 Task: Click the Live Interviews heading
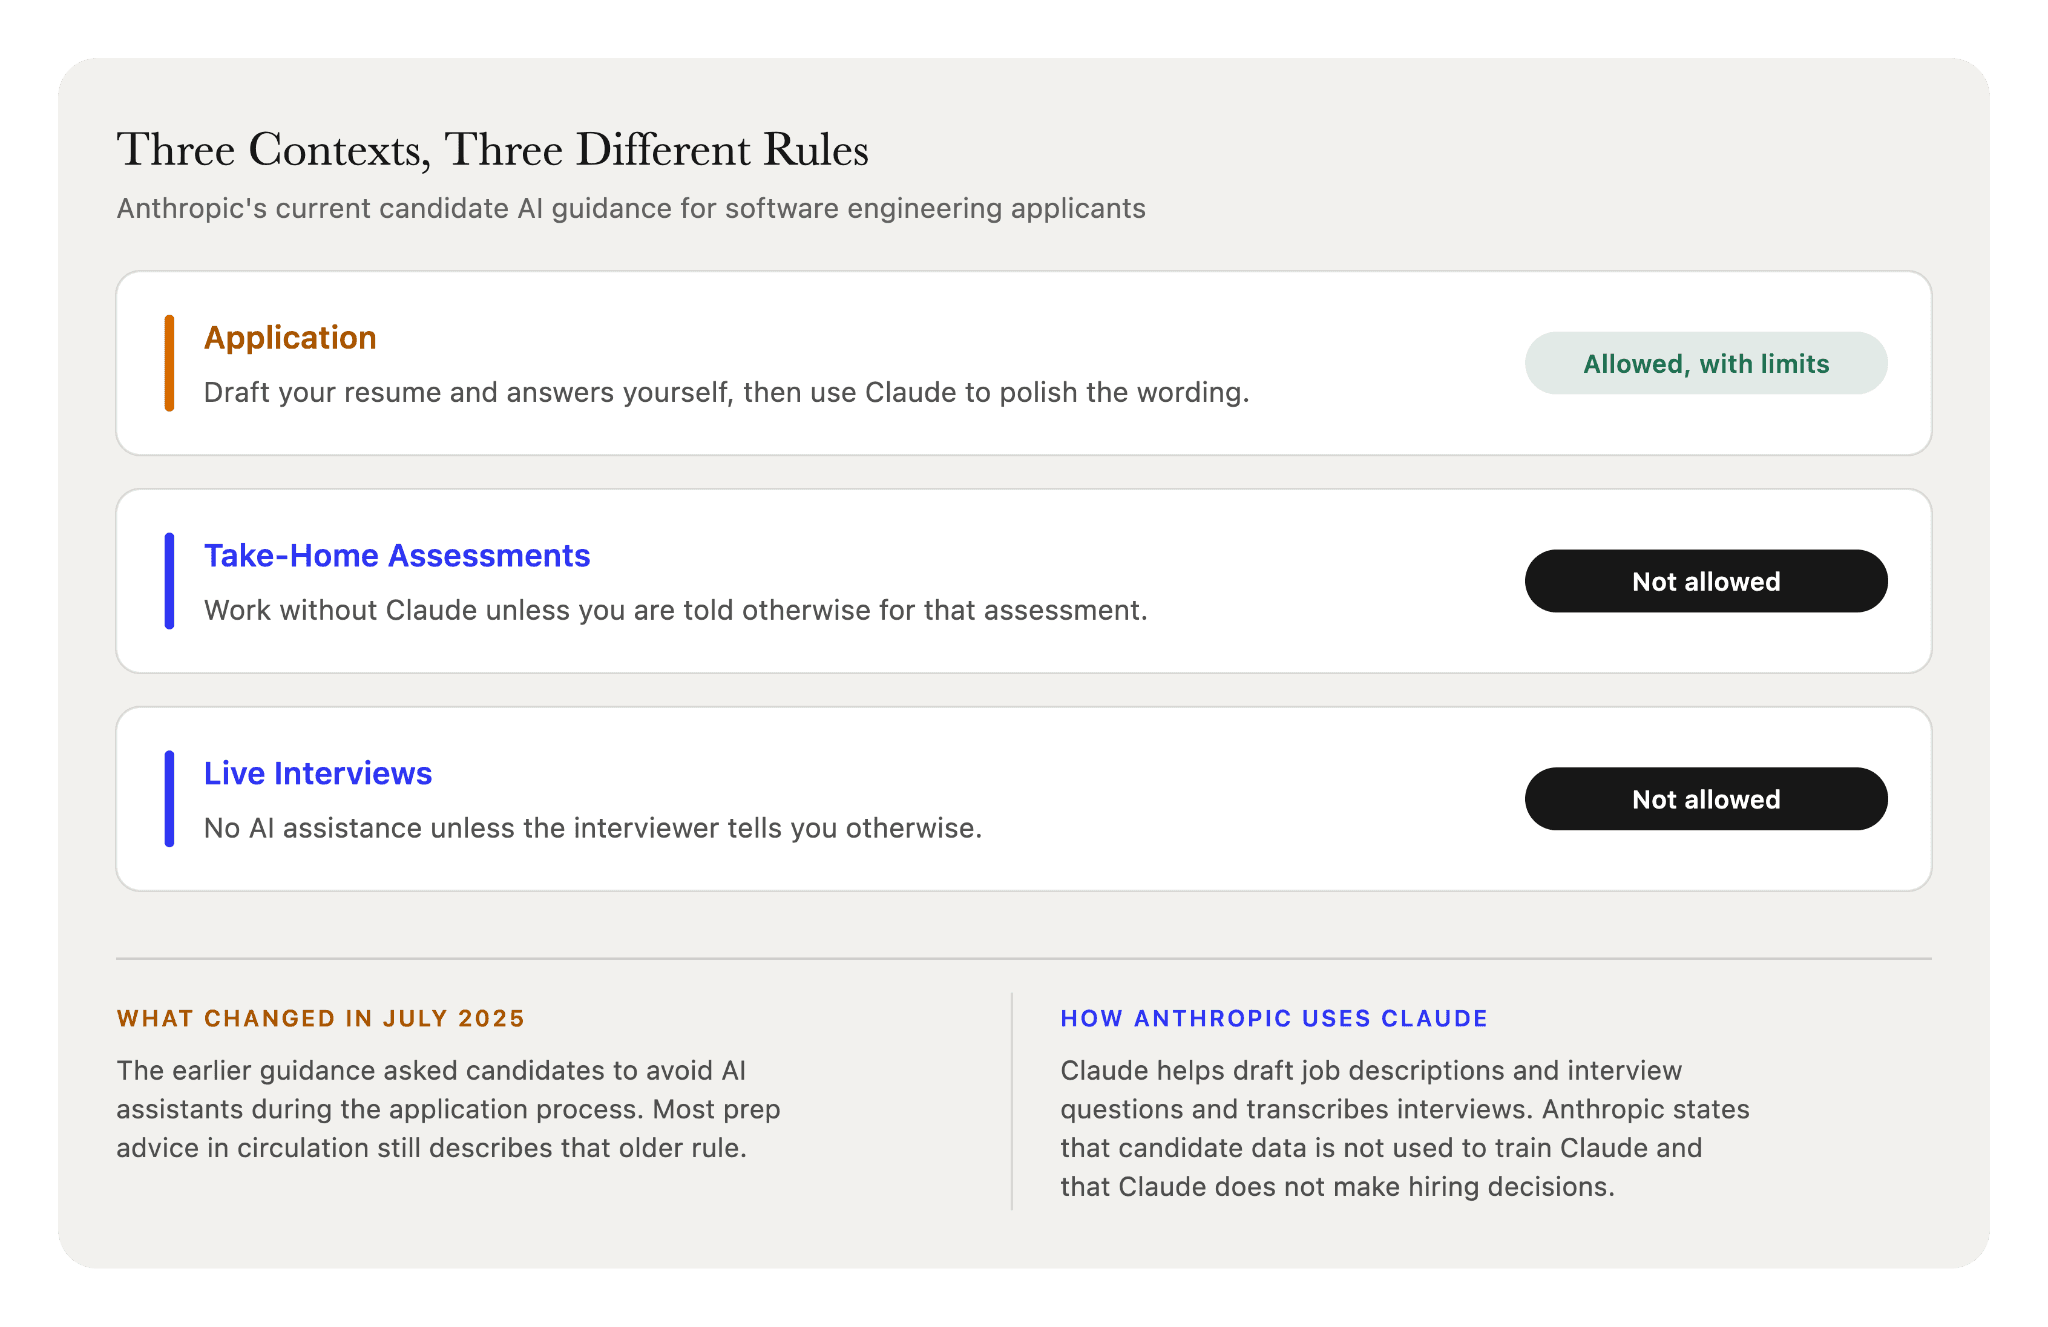coord(318,773)
